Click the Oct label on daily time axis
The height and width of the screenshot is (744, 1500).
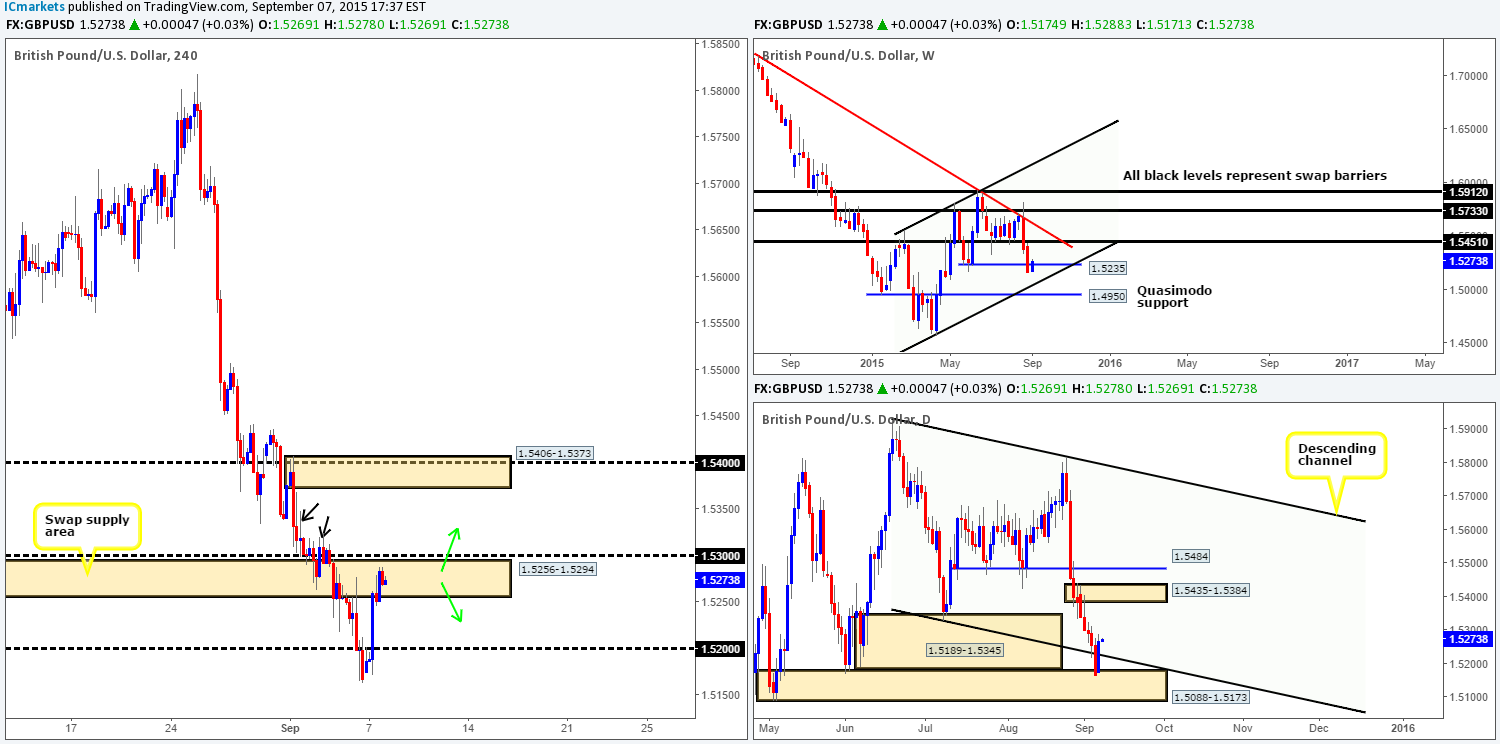tap(1164, 726)
